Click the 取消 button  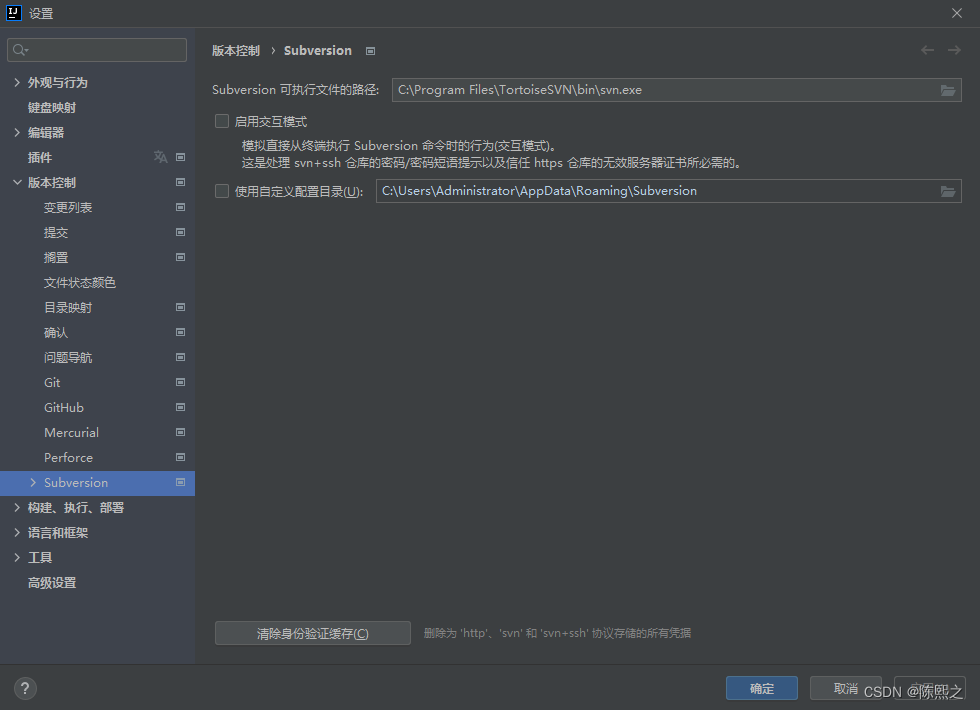click(846, 688)
